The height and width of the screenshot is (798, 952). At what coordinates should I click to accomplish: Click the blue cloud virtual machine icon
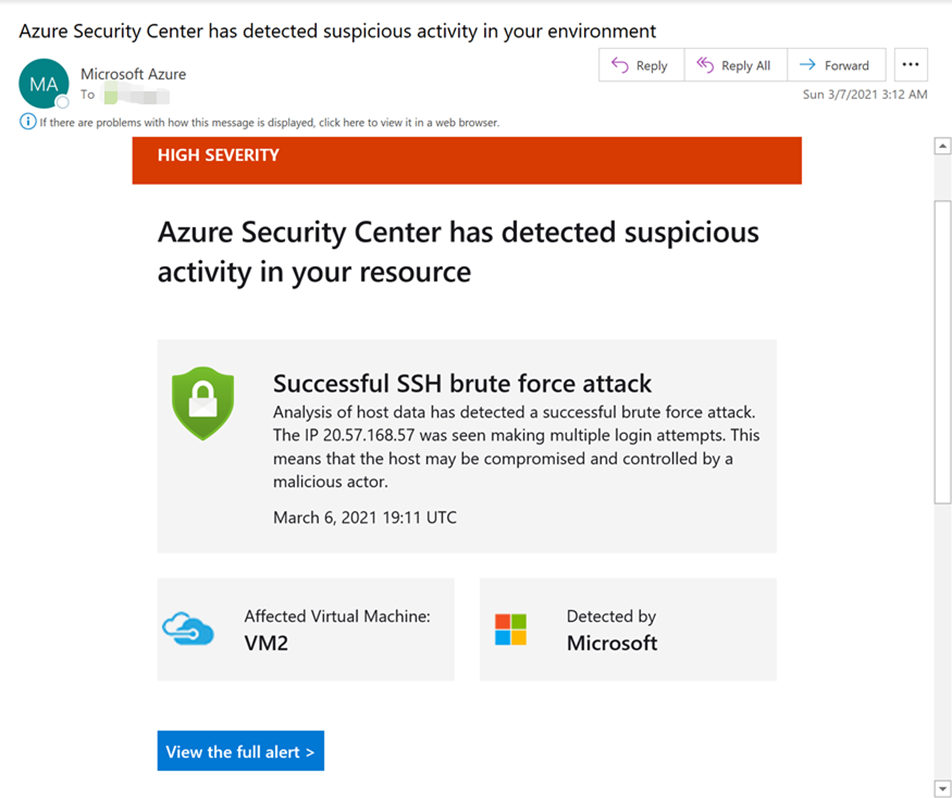188,629
